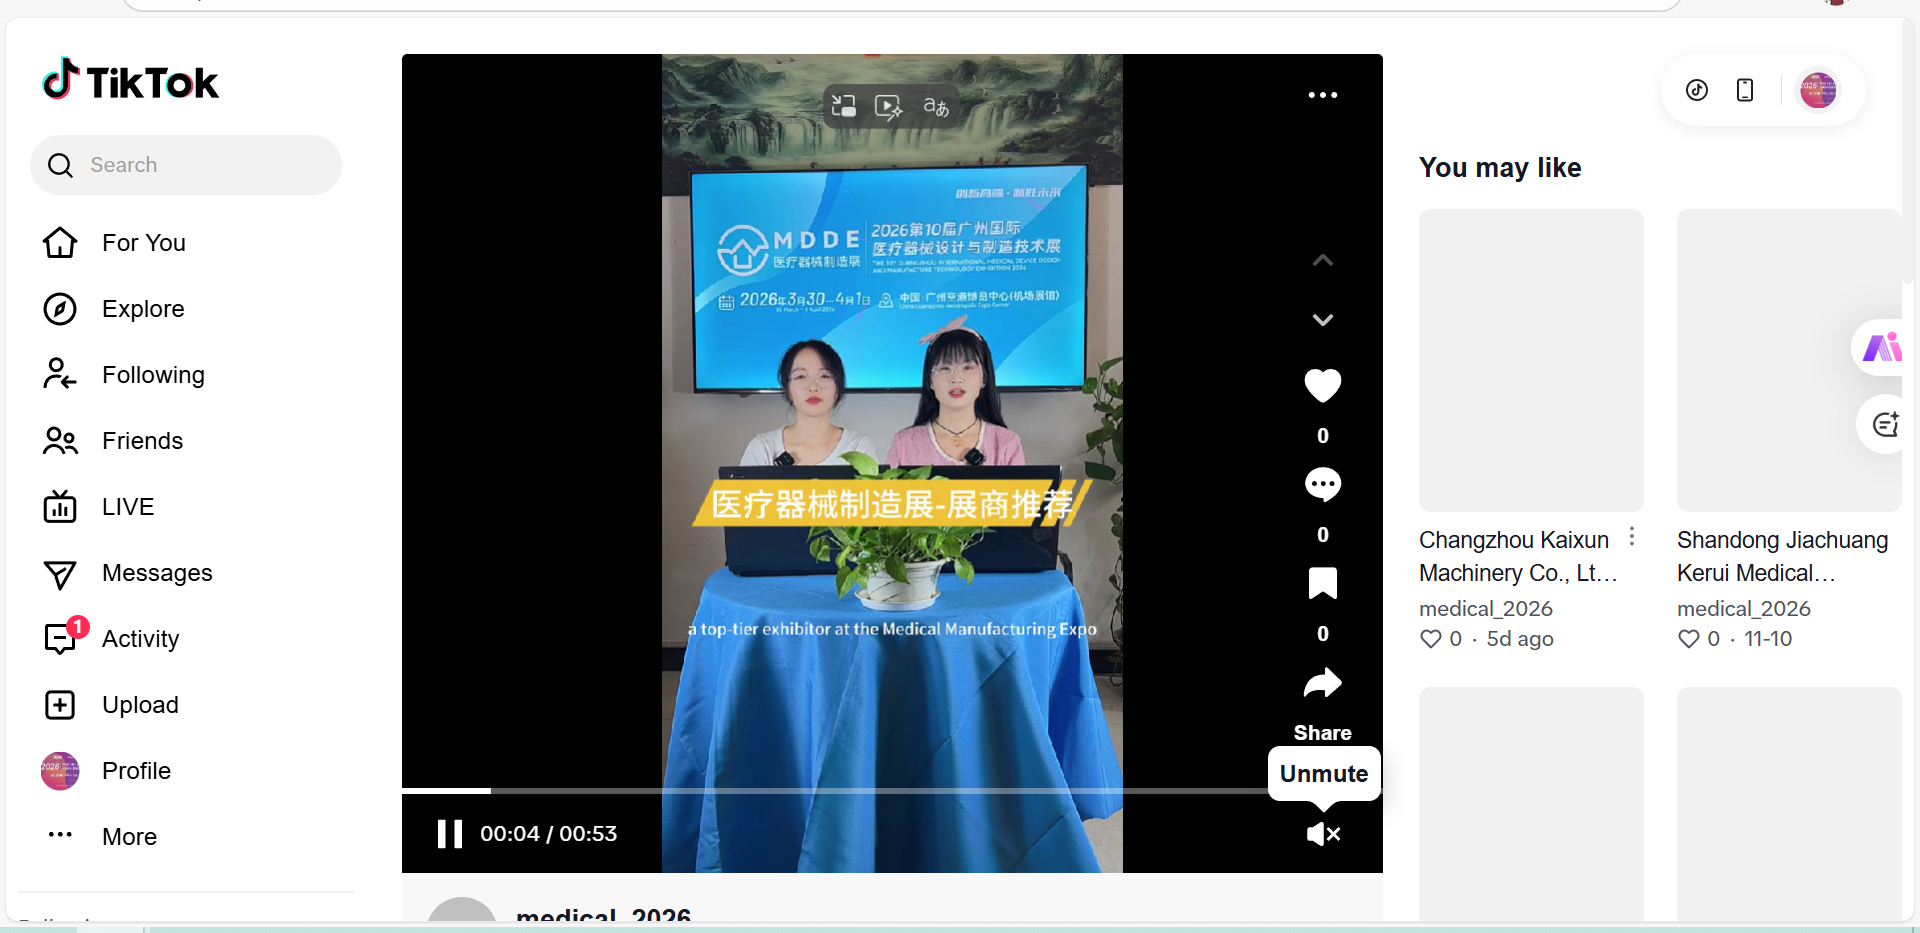Open the translate captions icon on video
The height and width of the screenshot is (933, 1920).
tap(936, 107)
